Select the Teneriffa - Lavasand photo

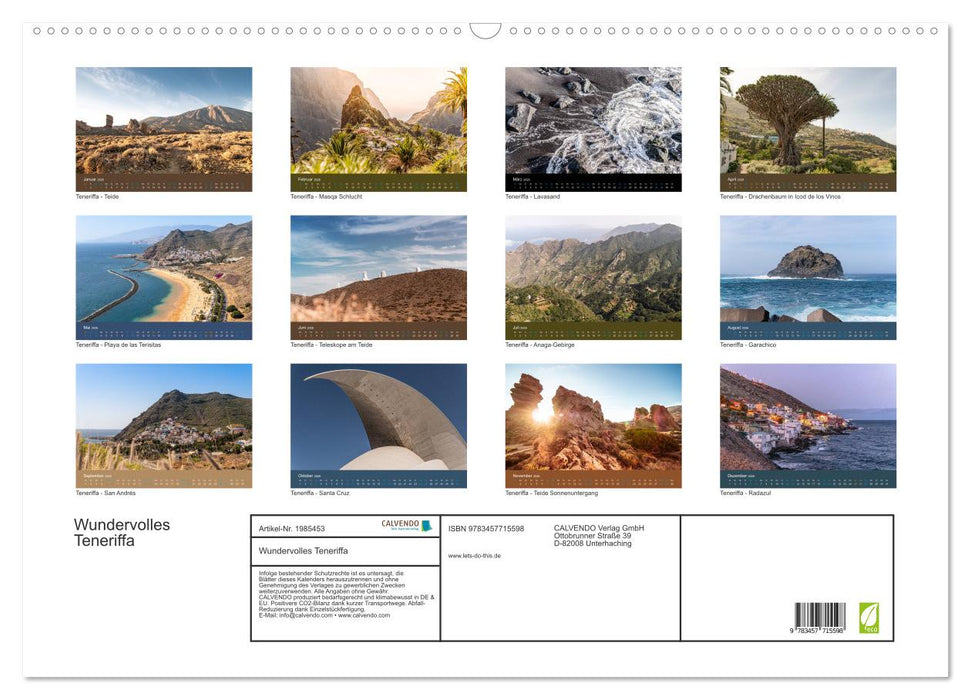[592, 128]
